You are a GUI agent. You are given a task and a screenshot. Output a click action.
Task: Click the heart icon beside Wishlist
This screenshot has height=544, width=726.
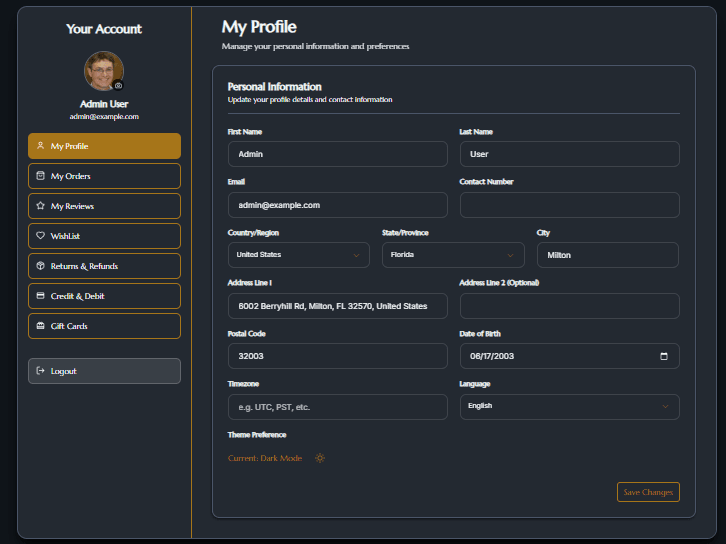point(40,236)
